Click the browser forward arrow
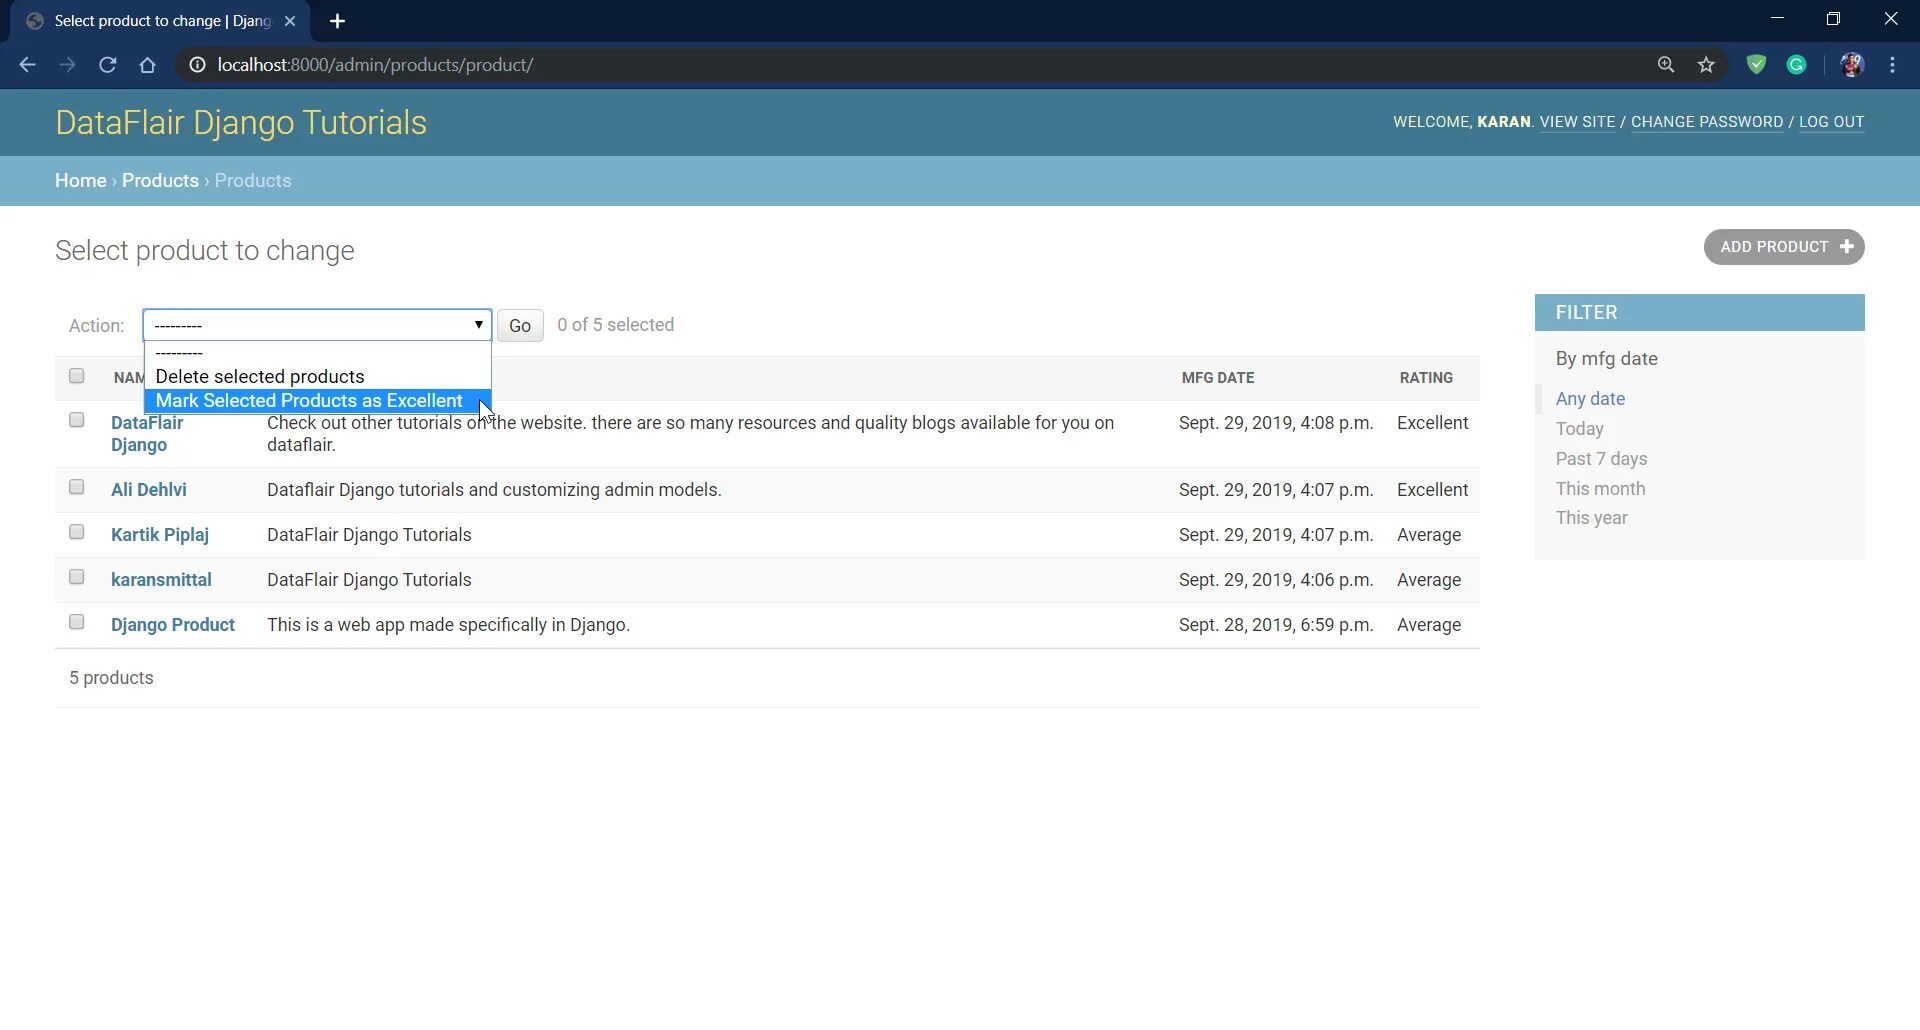The image size is (1920, 1030). [67, 65]
